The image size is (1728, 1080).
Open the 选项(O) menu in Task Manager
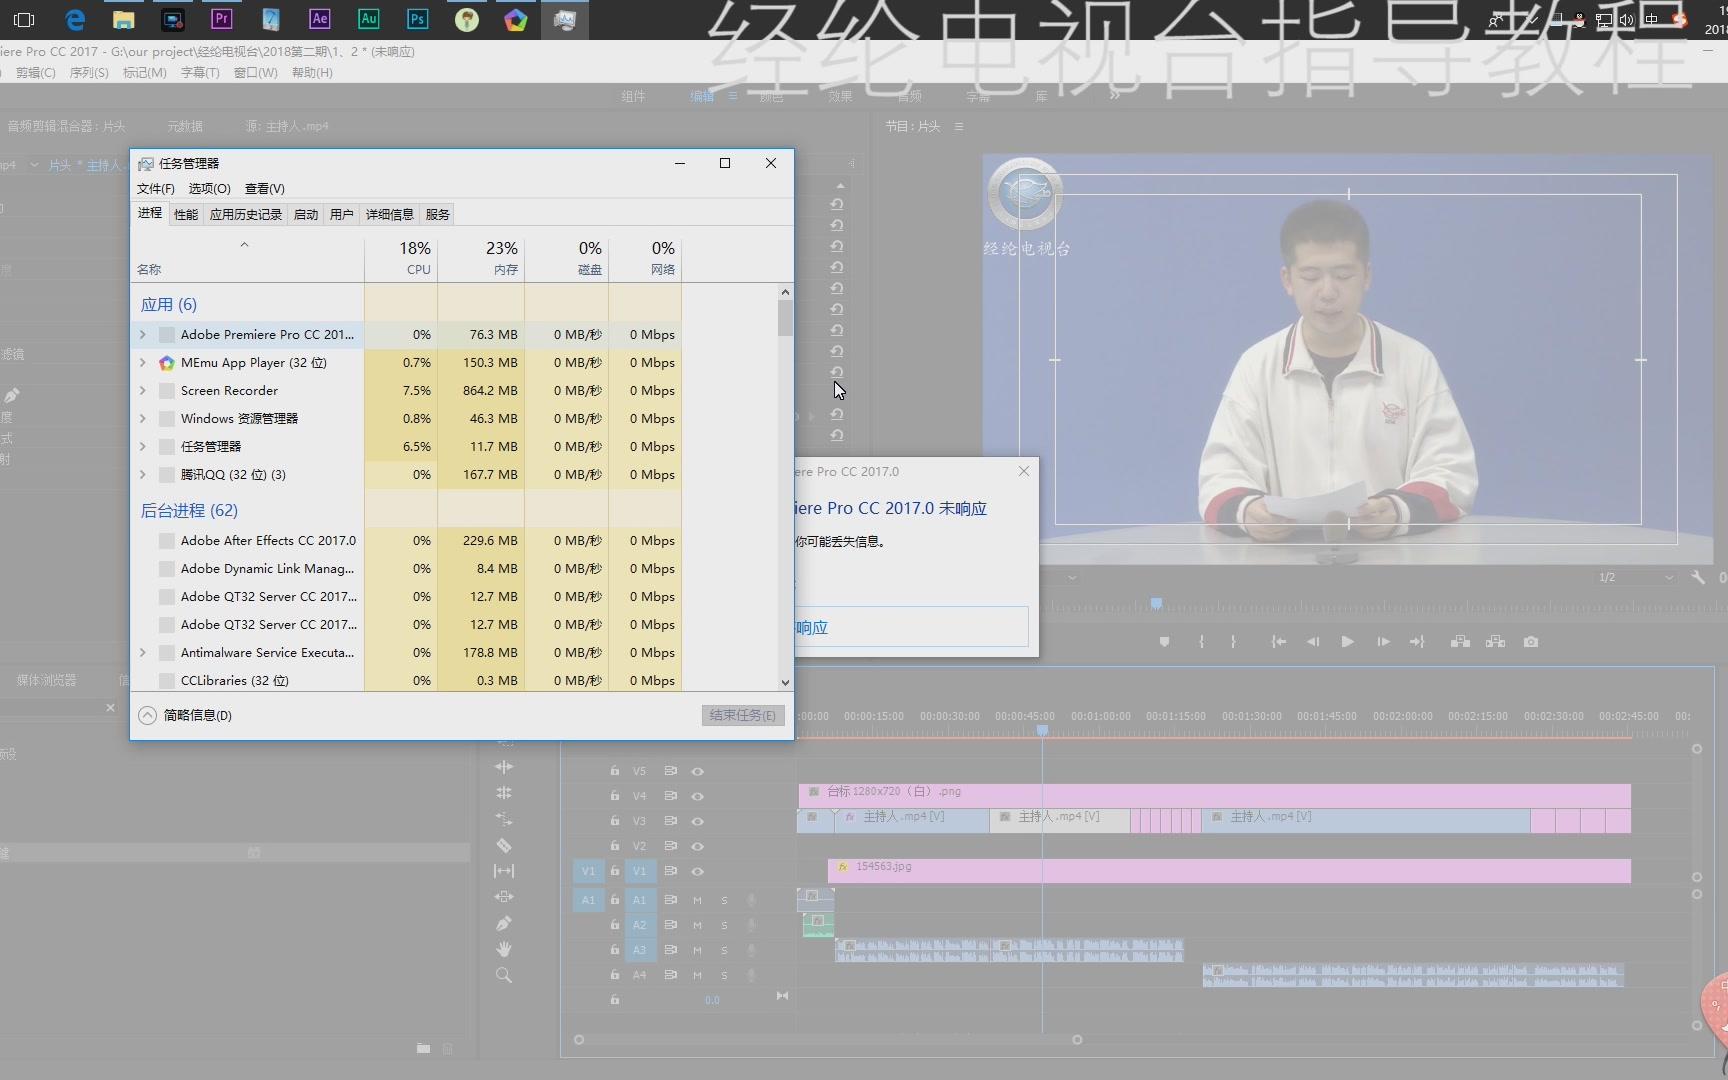(x=209, y=188)
